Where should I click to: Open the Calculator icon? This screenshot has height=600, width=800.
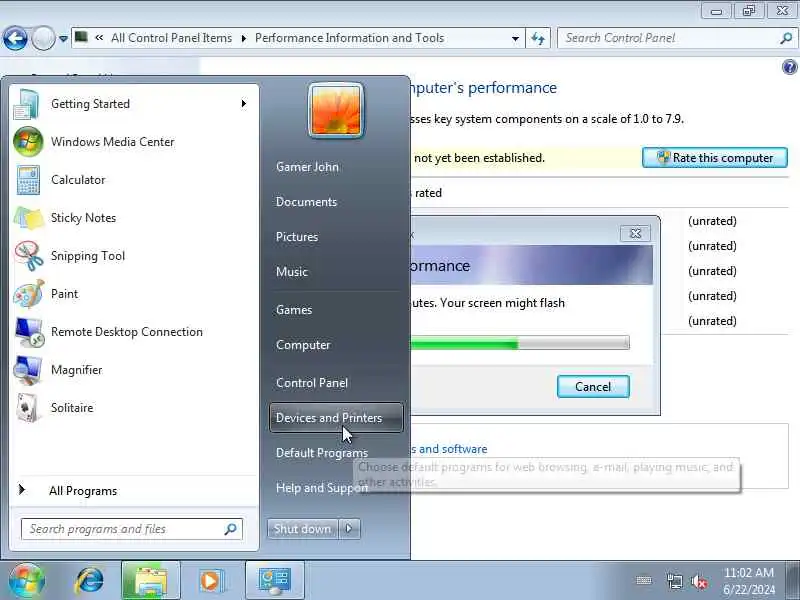click(28, 180)
